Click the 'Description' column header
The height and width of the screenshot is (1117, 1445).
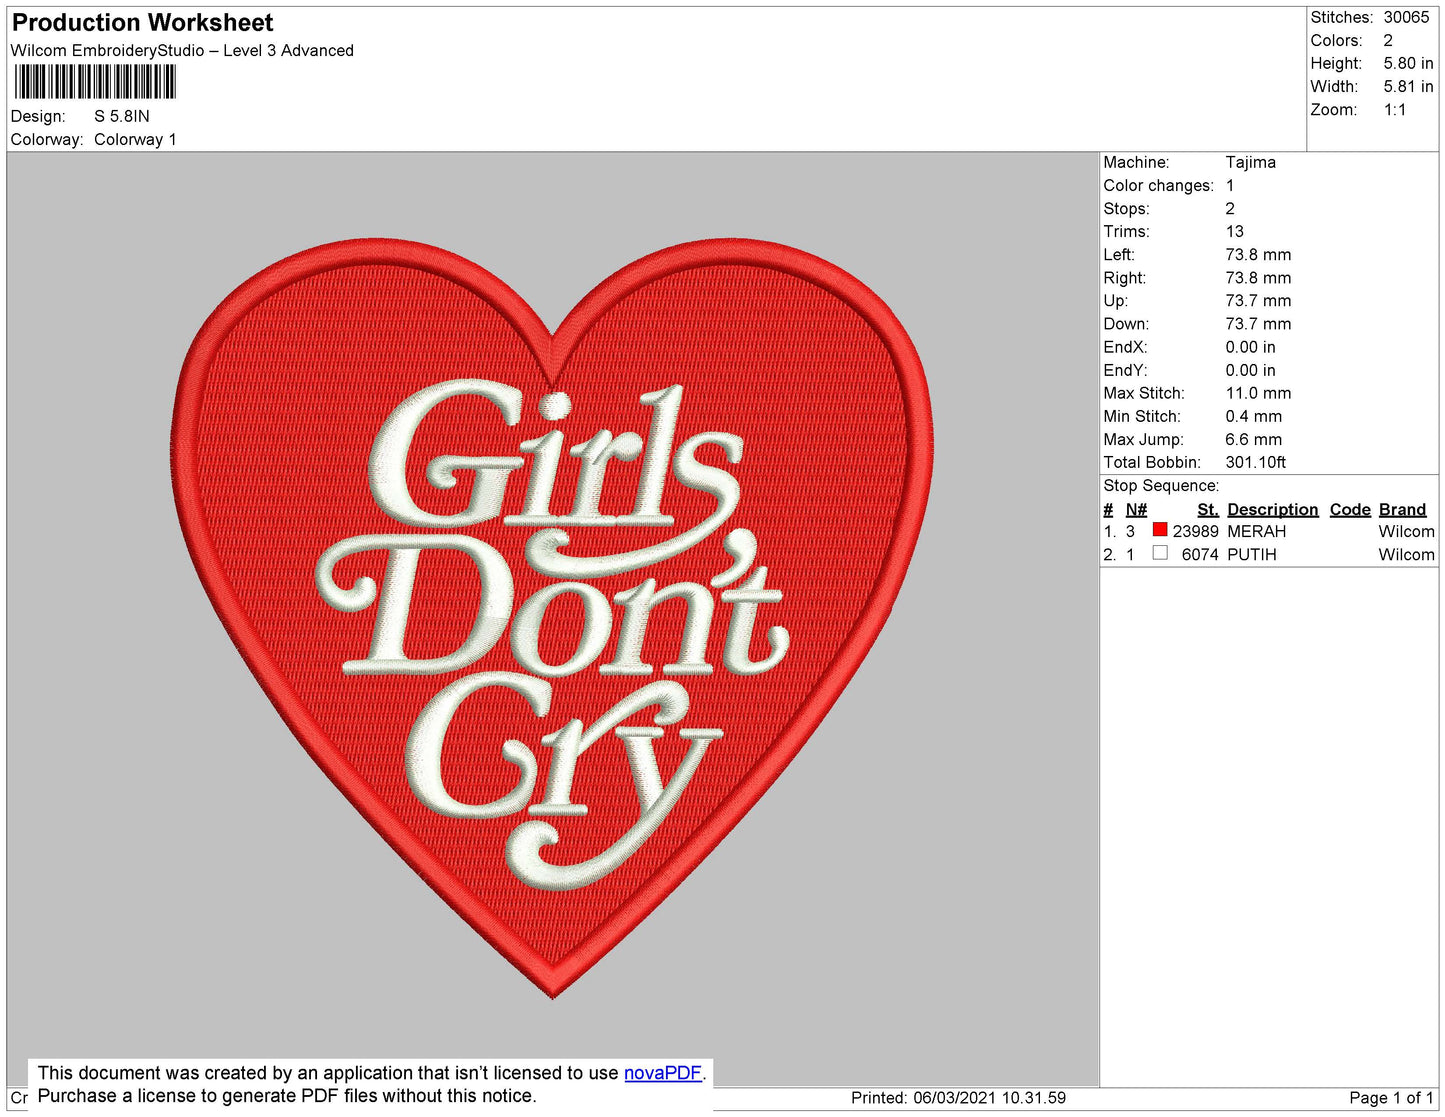1272,510
